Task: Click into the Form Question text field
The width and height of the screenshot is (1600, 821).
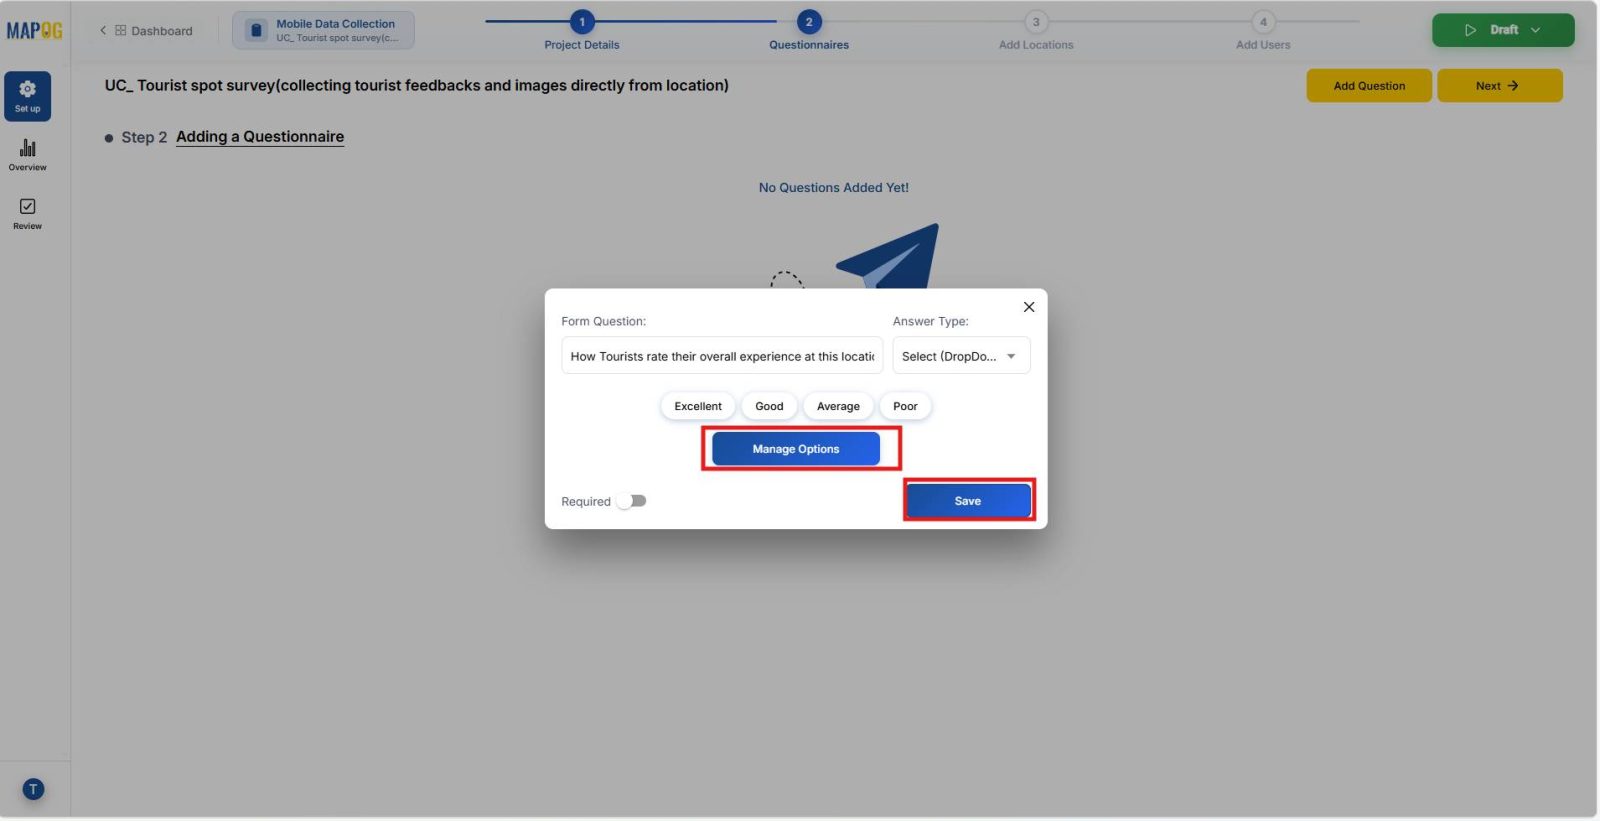Action: 721,356
